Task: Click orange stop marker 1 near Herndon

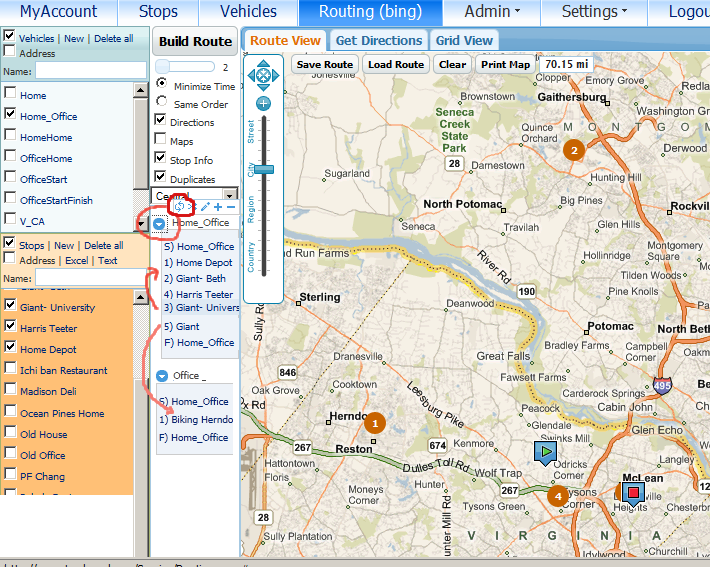Action: tap(374, 423)
